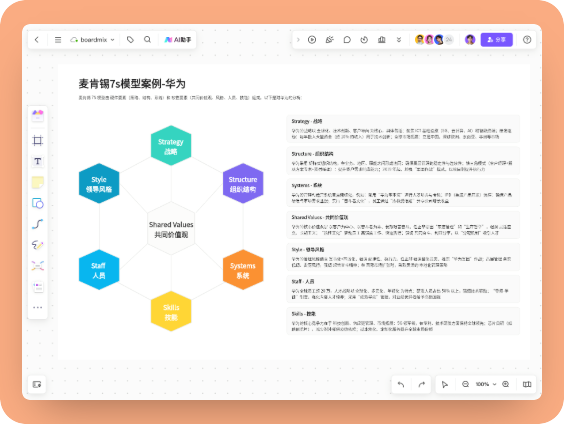Open search with the magnifier icon
Screen dimensions: 565x424
[x=147, y=40]
